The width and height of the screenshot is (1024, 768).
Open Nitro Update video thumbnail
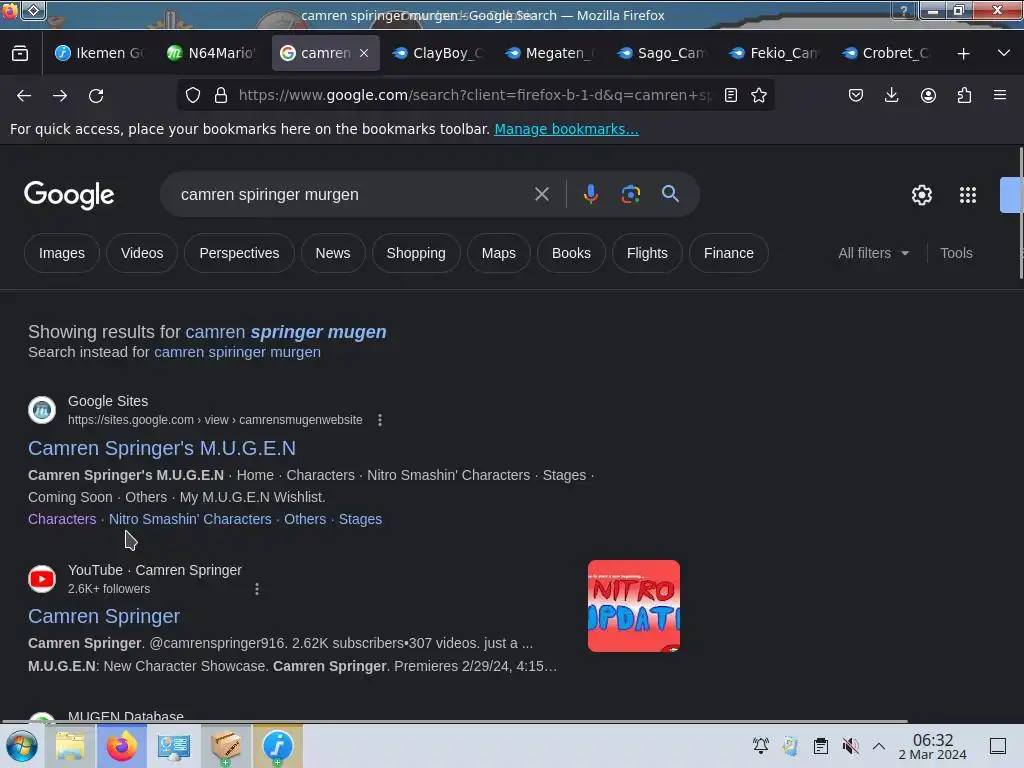(633, 606)
